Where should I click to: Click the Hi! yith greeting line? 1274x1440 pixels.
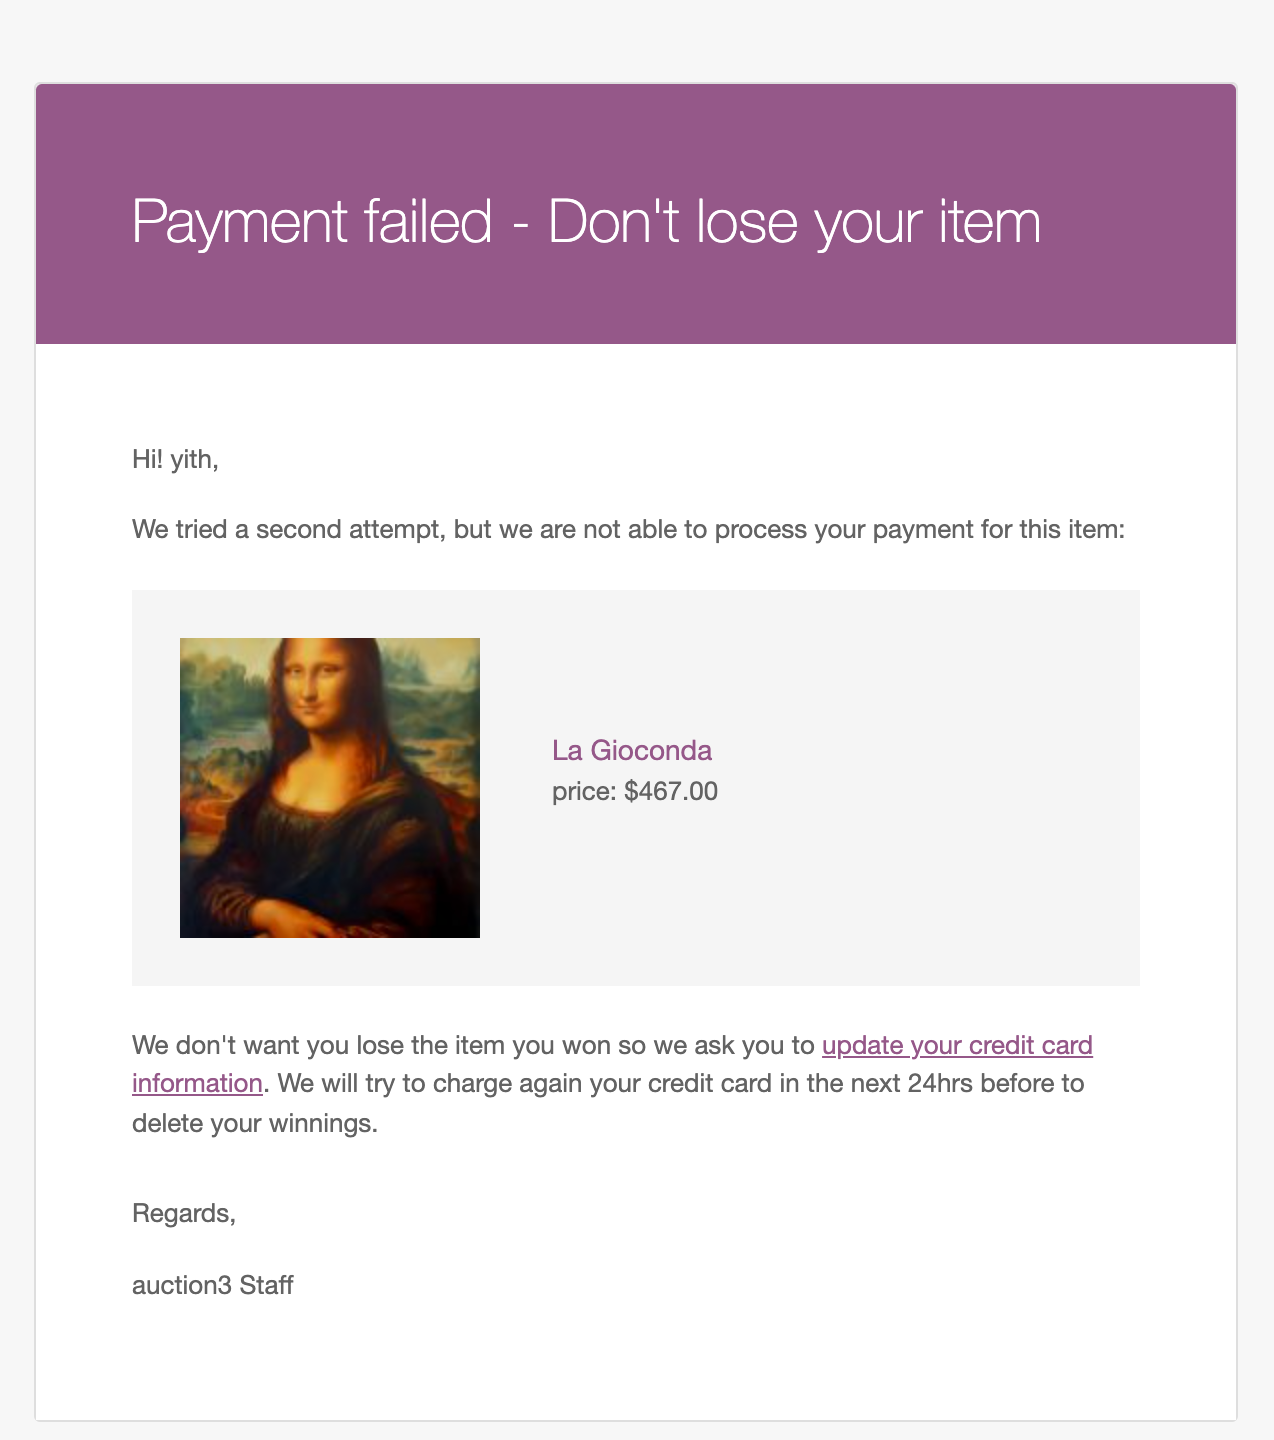coord(175,460)
